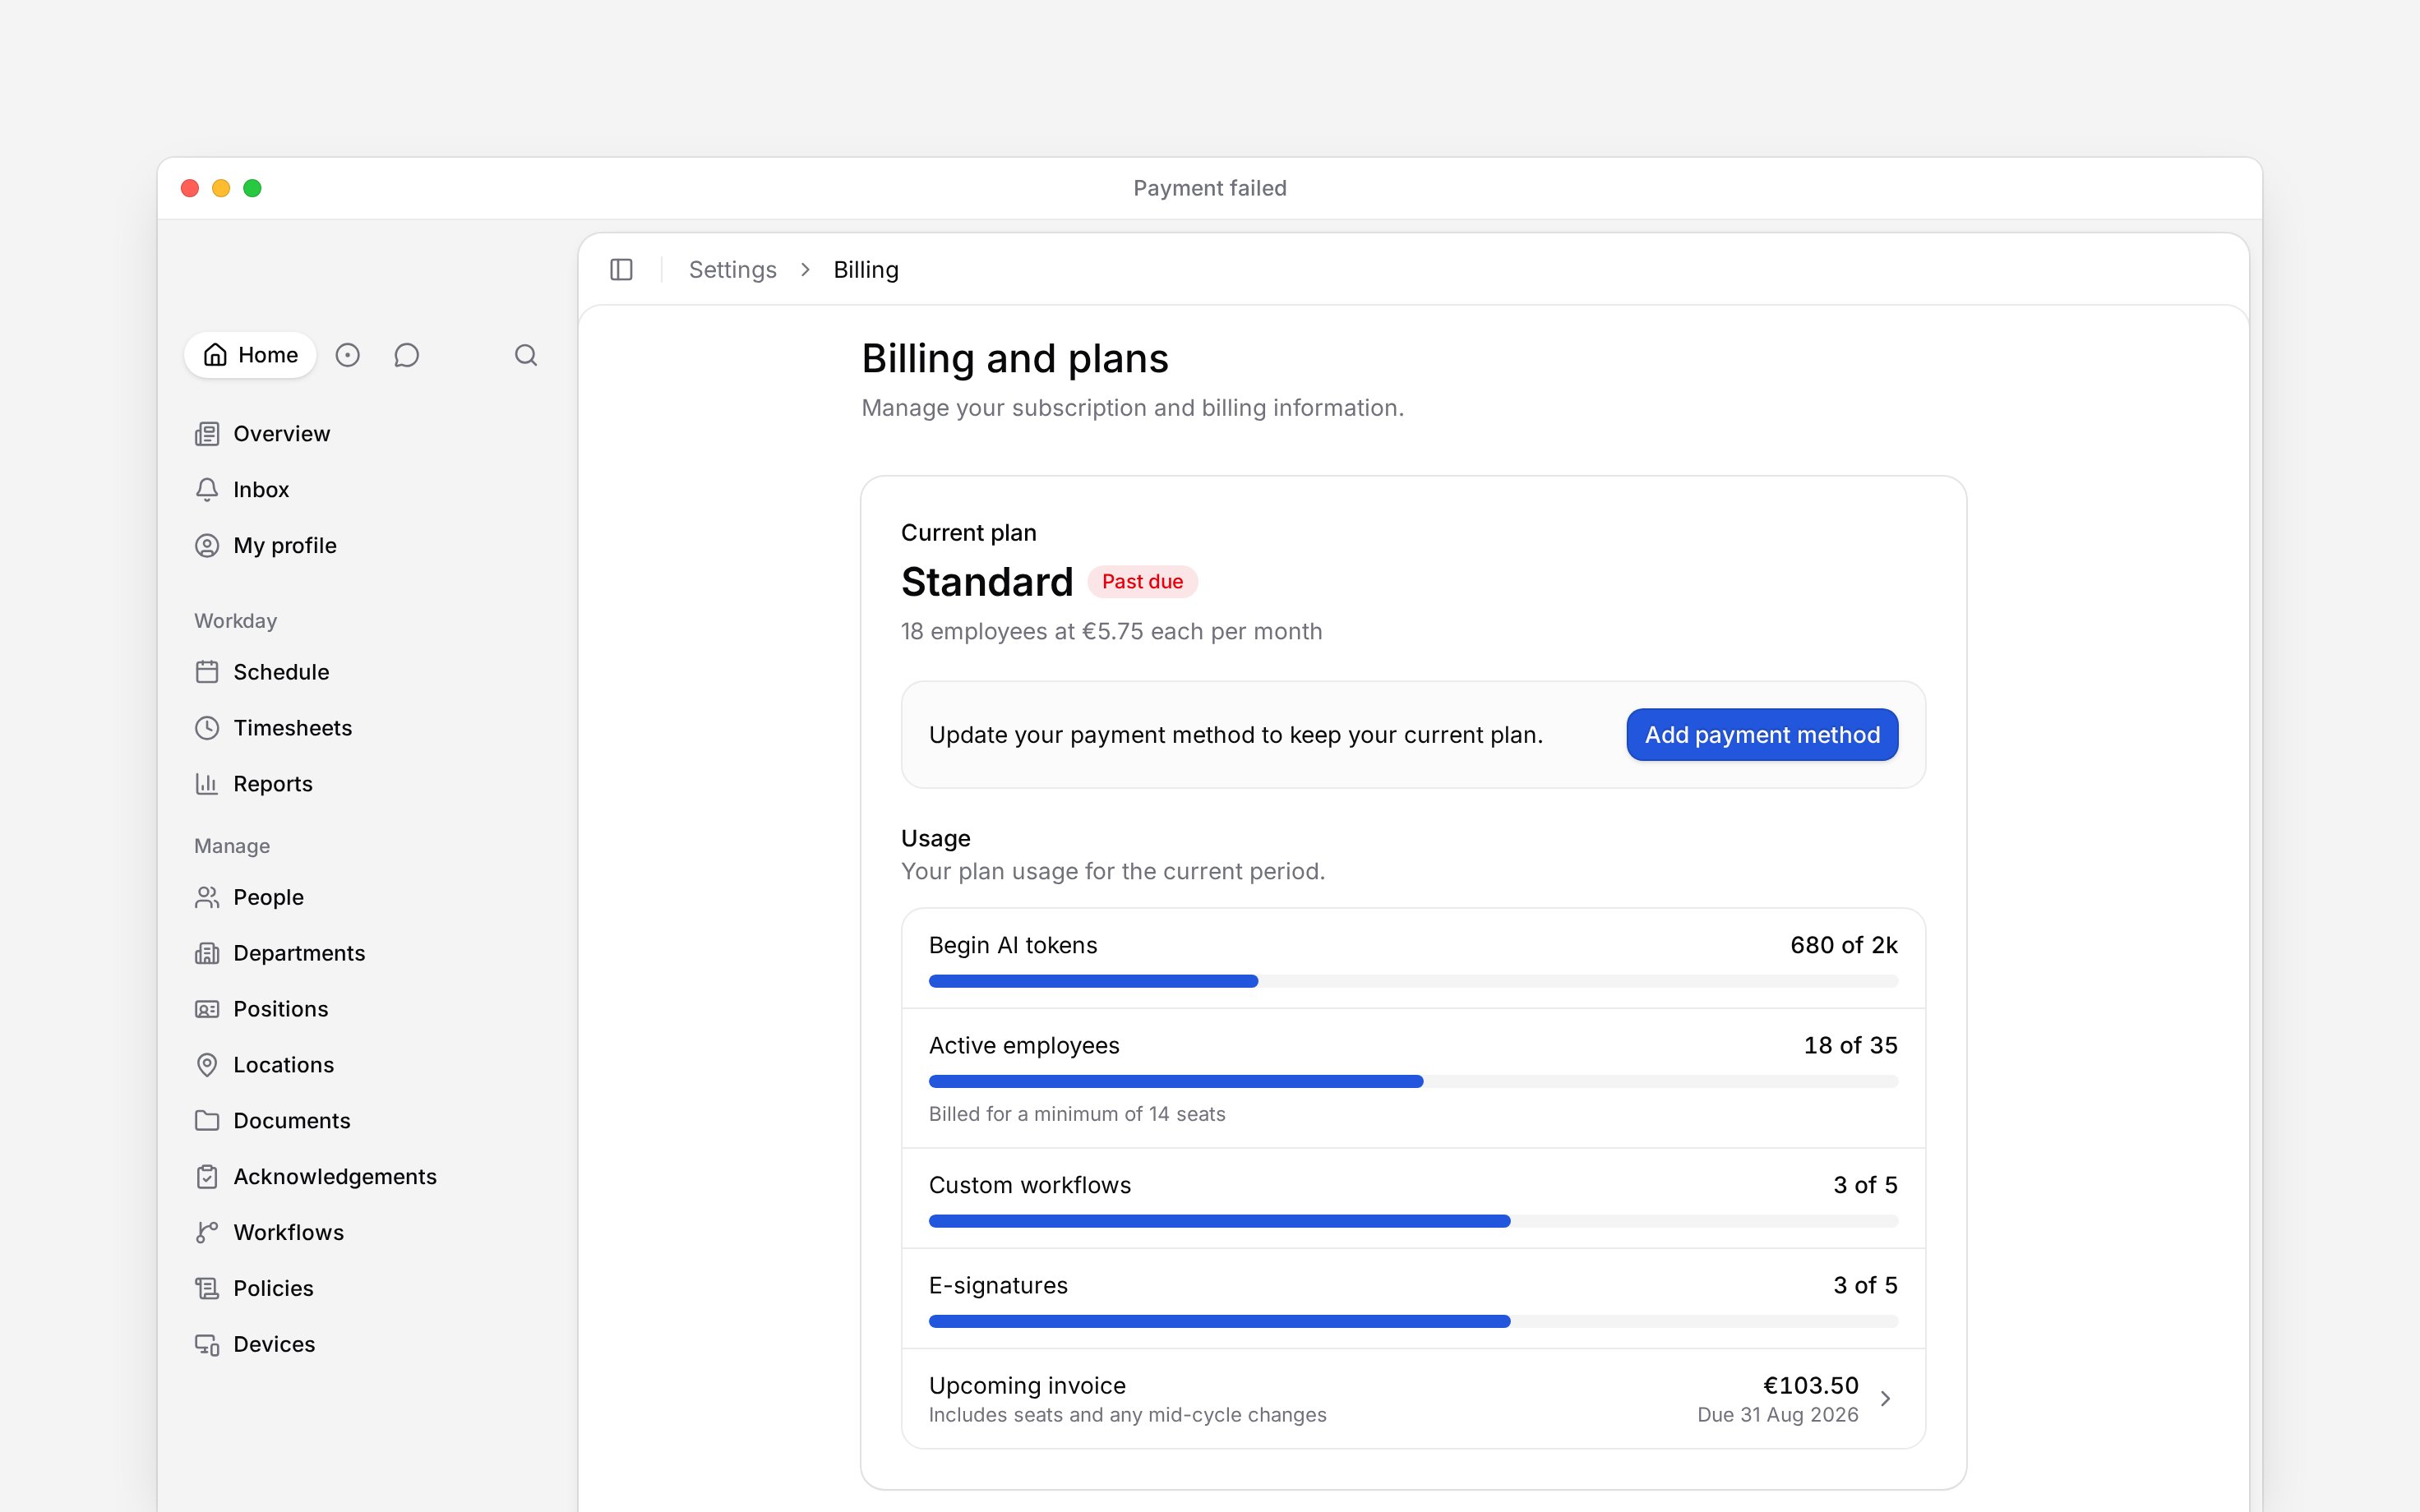The image size is (2420, 1512).
Task: Click the search magnifier icon
Action: [526, 355]
